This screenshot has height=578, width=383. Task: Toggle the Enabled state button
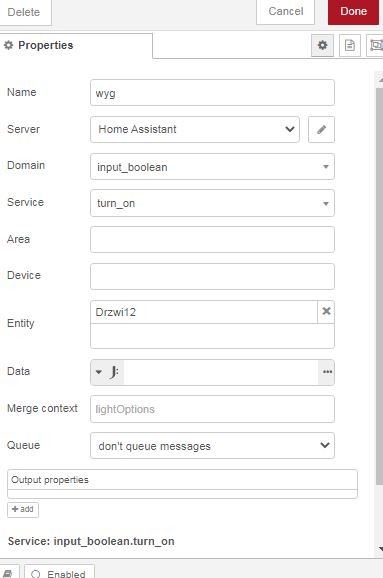pos(59,573)
